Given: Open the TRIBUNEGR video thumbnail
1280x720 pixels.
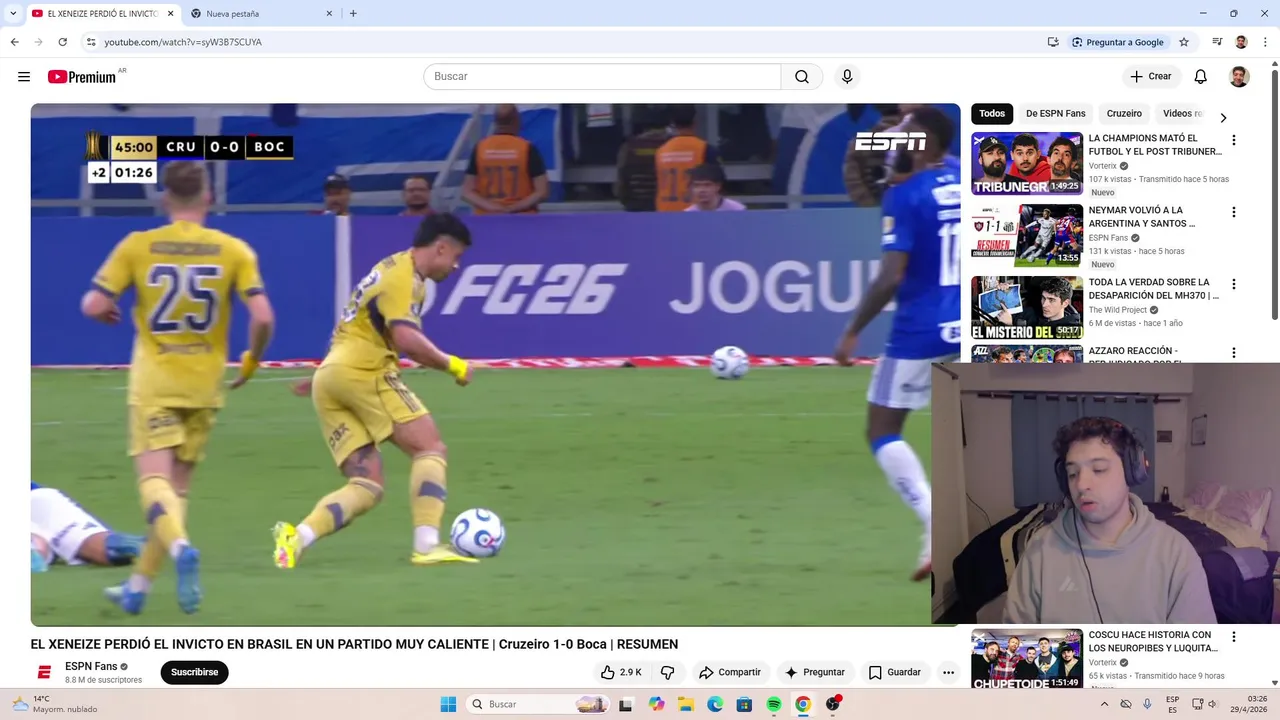Looking at the screenshot, I should pyautogui.click(x=1027, y=163).
